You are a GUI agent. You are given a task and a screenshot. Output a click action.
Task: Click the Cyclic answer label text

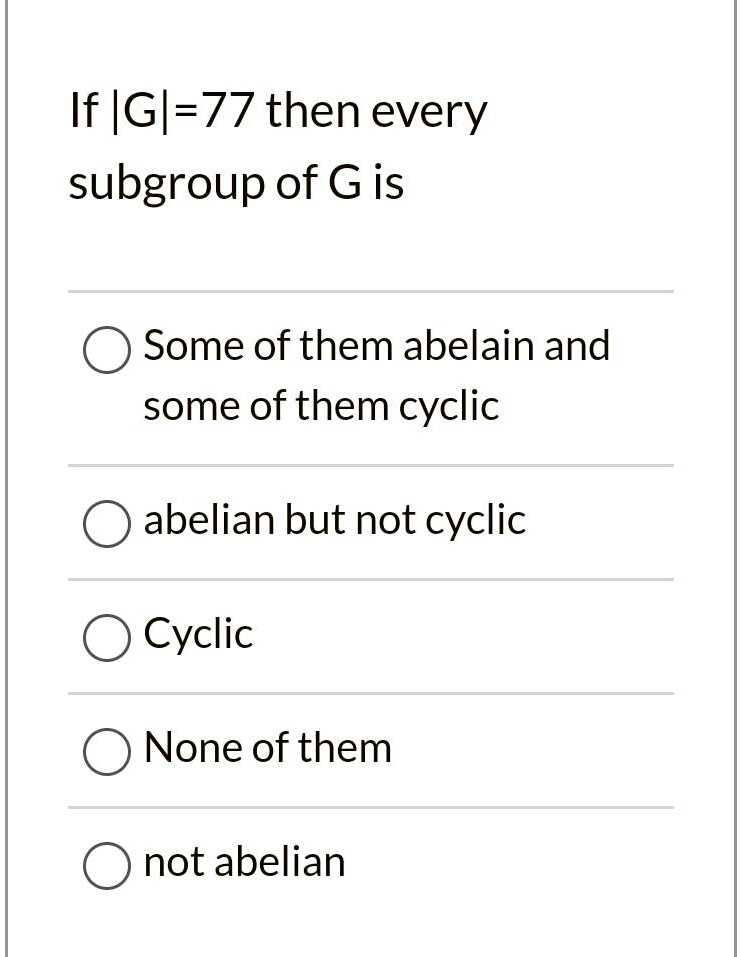click(197, 633)
